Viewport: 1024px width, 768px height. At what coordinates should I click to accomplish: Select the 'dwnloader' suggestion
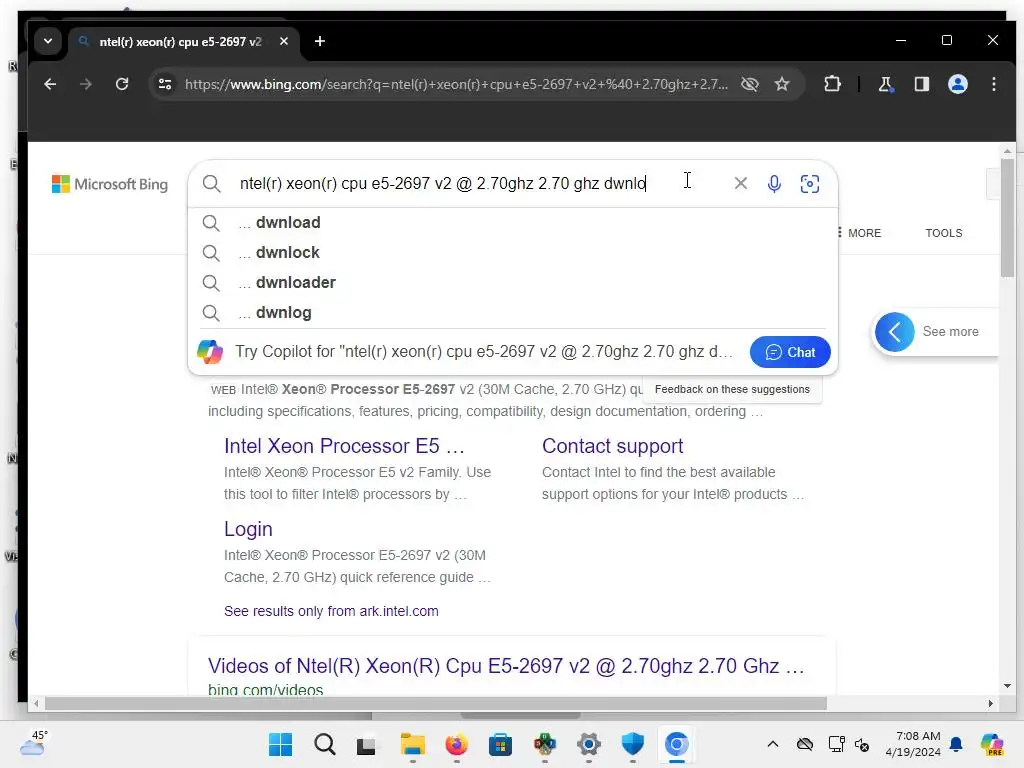[513, 283]
